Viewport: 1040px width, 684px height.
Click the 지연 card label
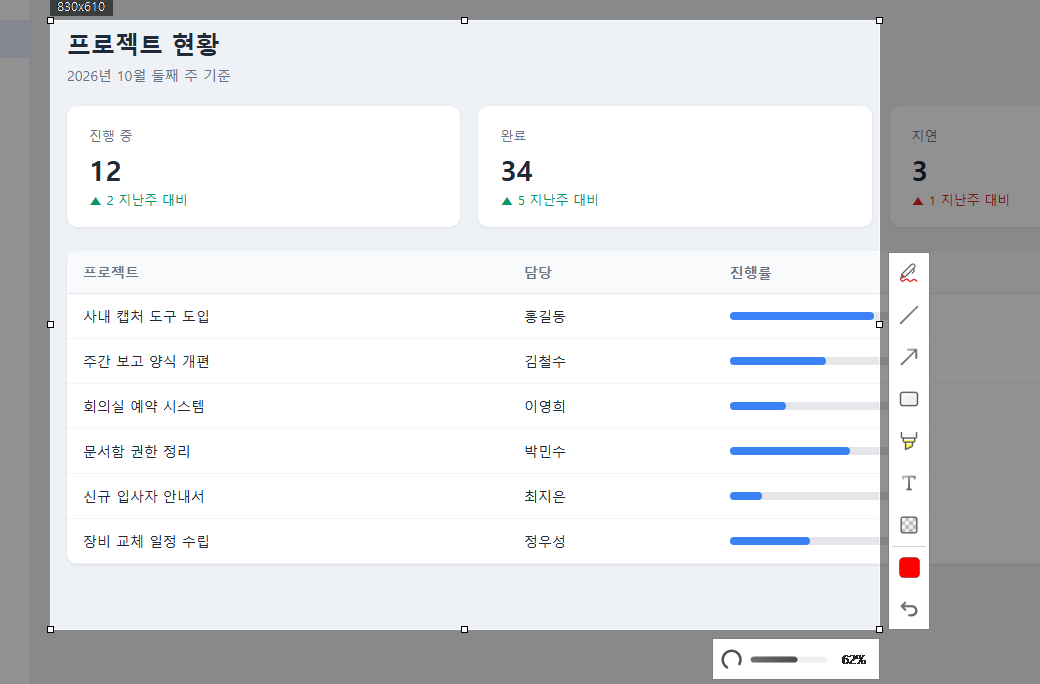click(x=925, y=135)
